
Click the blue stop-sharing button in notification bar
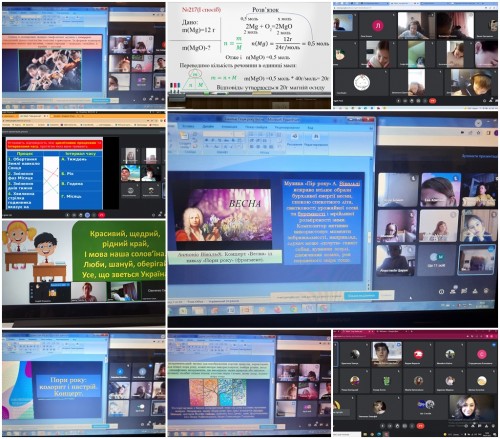pyautogui.click(x=361, y=295)
